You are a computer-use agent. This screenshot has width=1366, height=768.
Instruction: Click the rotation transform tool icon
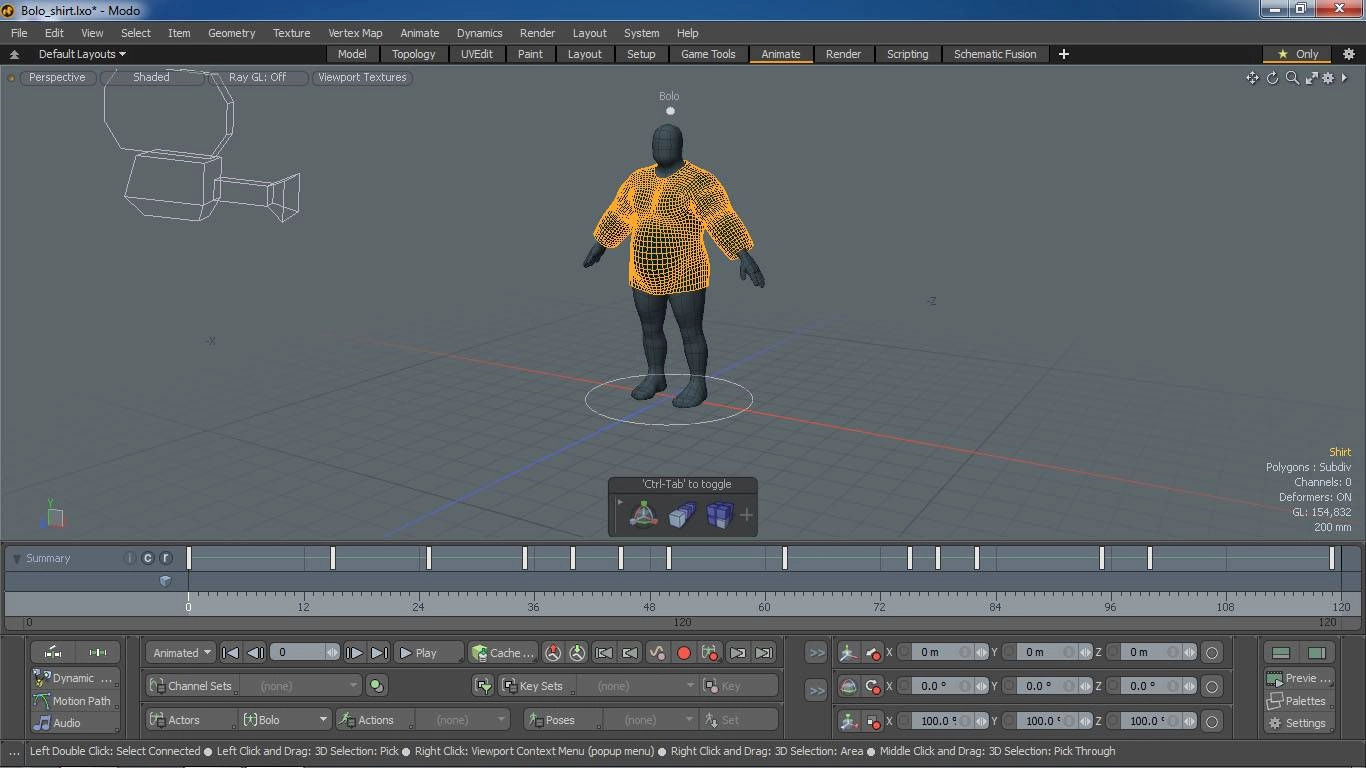tap(848, 686)
